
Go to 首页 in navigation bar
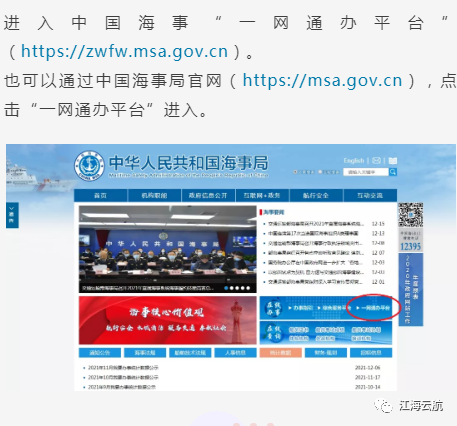click(100, 196)
